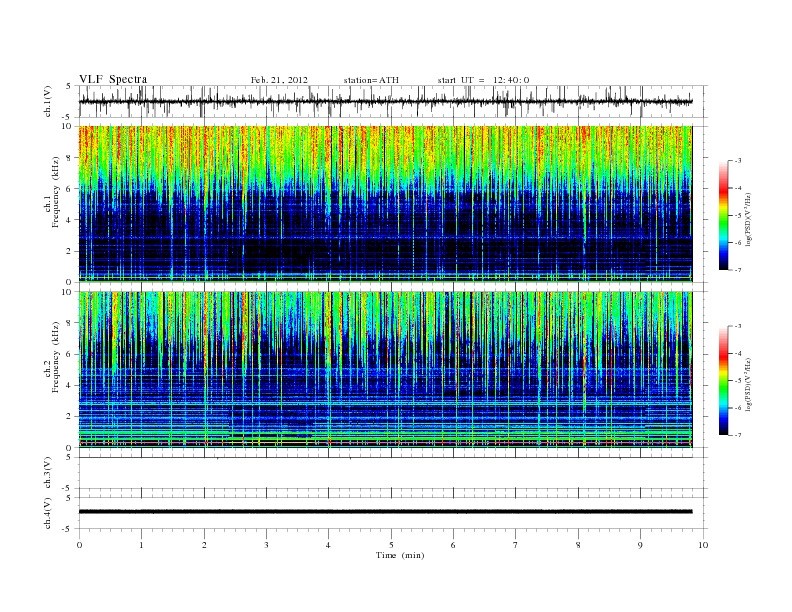Image resolution: width=792 pixels, height=612 pixels.
Task: Click the ch.2 spectrogram plot area
Action: (x=385, y=369)
